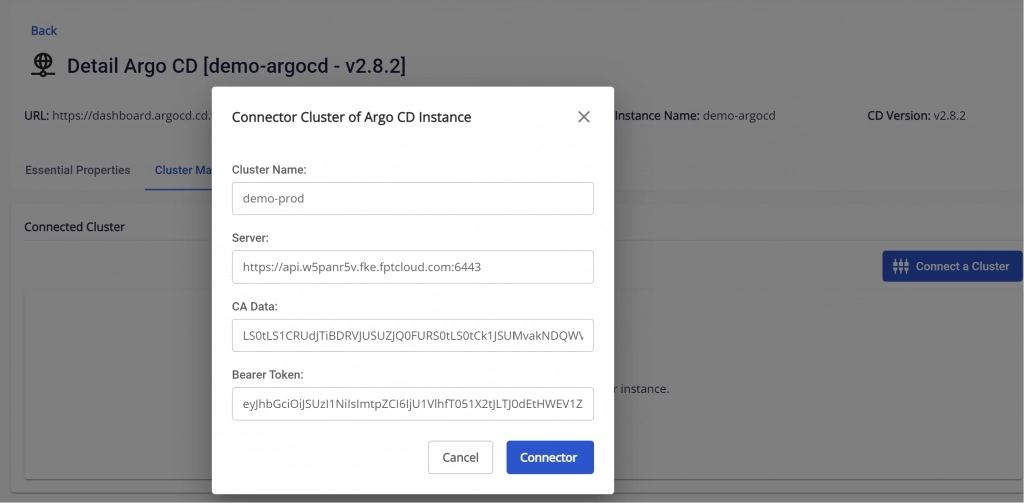The height and width of the screenshot is (503, 1024).
Task: Click the Server URL input field
Action: click(x=413, y=267)
